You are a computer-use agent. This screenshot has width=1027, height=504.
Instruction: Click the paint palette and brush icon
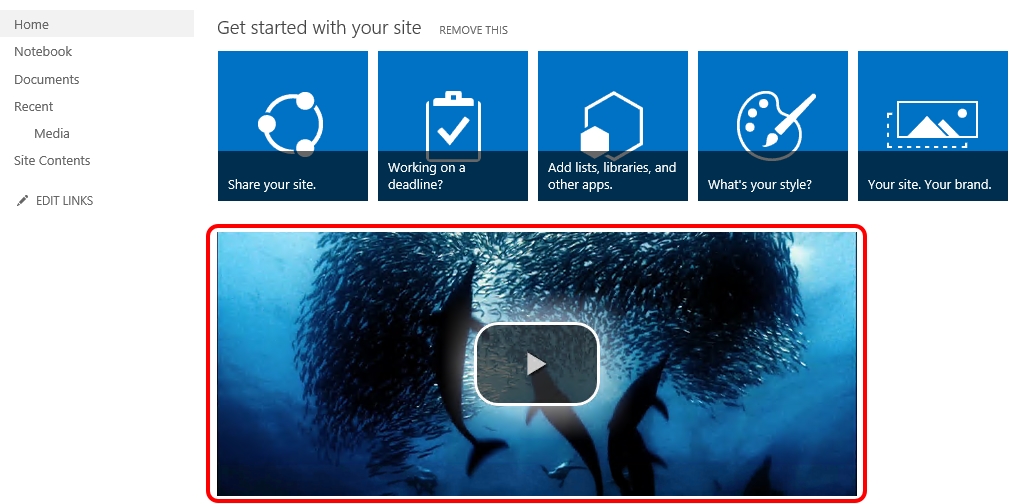770,124
